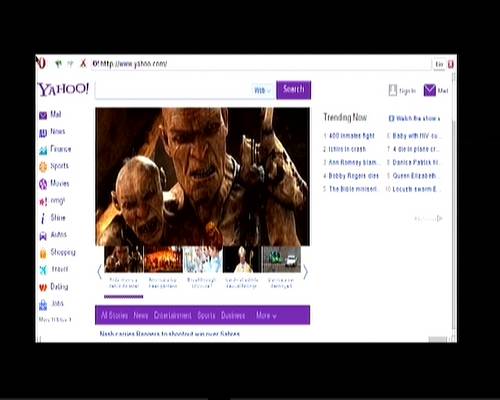Select the pope carousel thumbnail
This screenshot has width=500, height=400.
pyautogui.click(x=242, y=259)
